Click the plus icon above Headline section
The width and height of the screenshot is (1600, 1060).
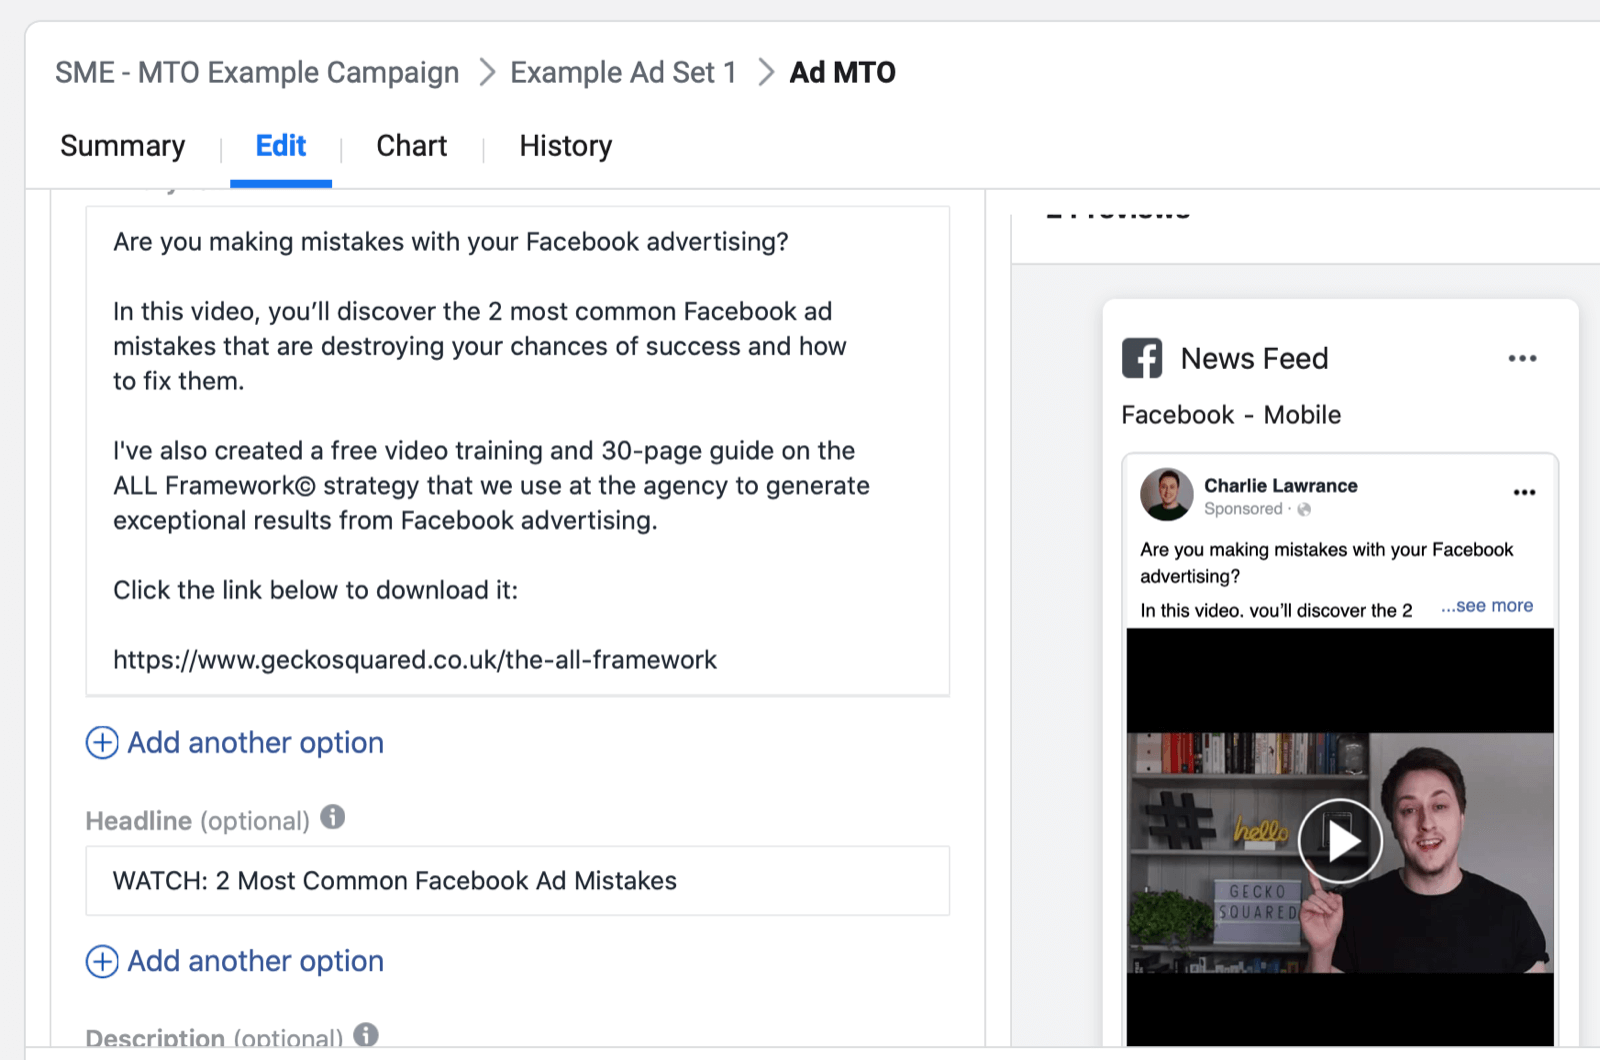(x=101, y=742)
